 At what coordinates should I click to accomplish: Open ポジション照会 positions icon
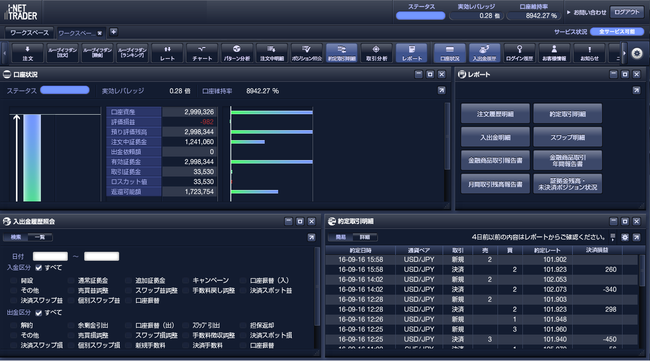306,53
